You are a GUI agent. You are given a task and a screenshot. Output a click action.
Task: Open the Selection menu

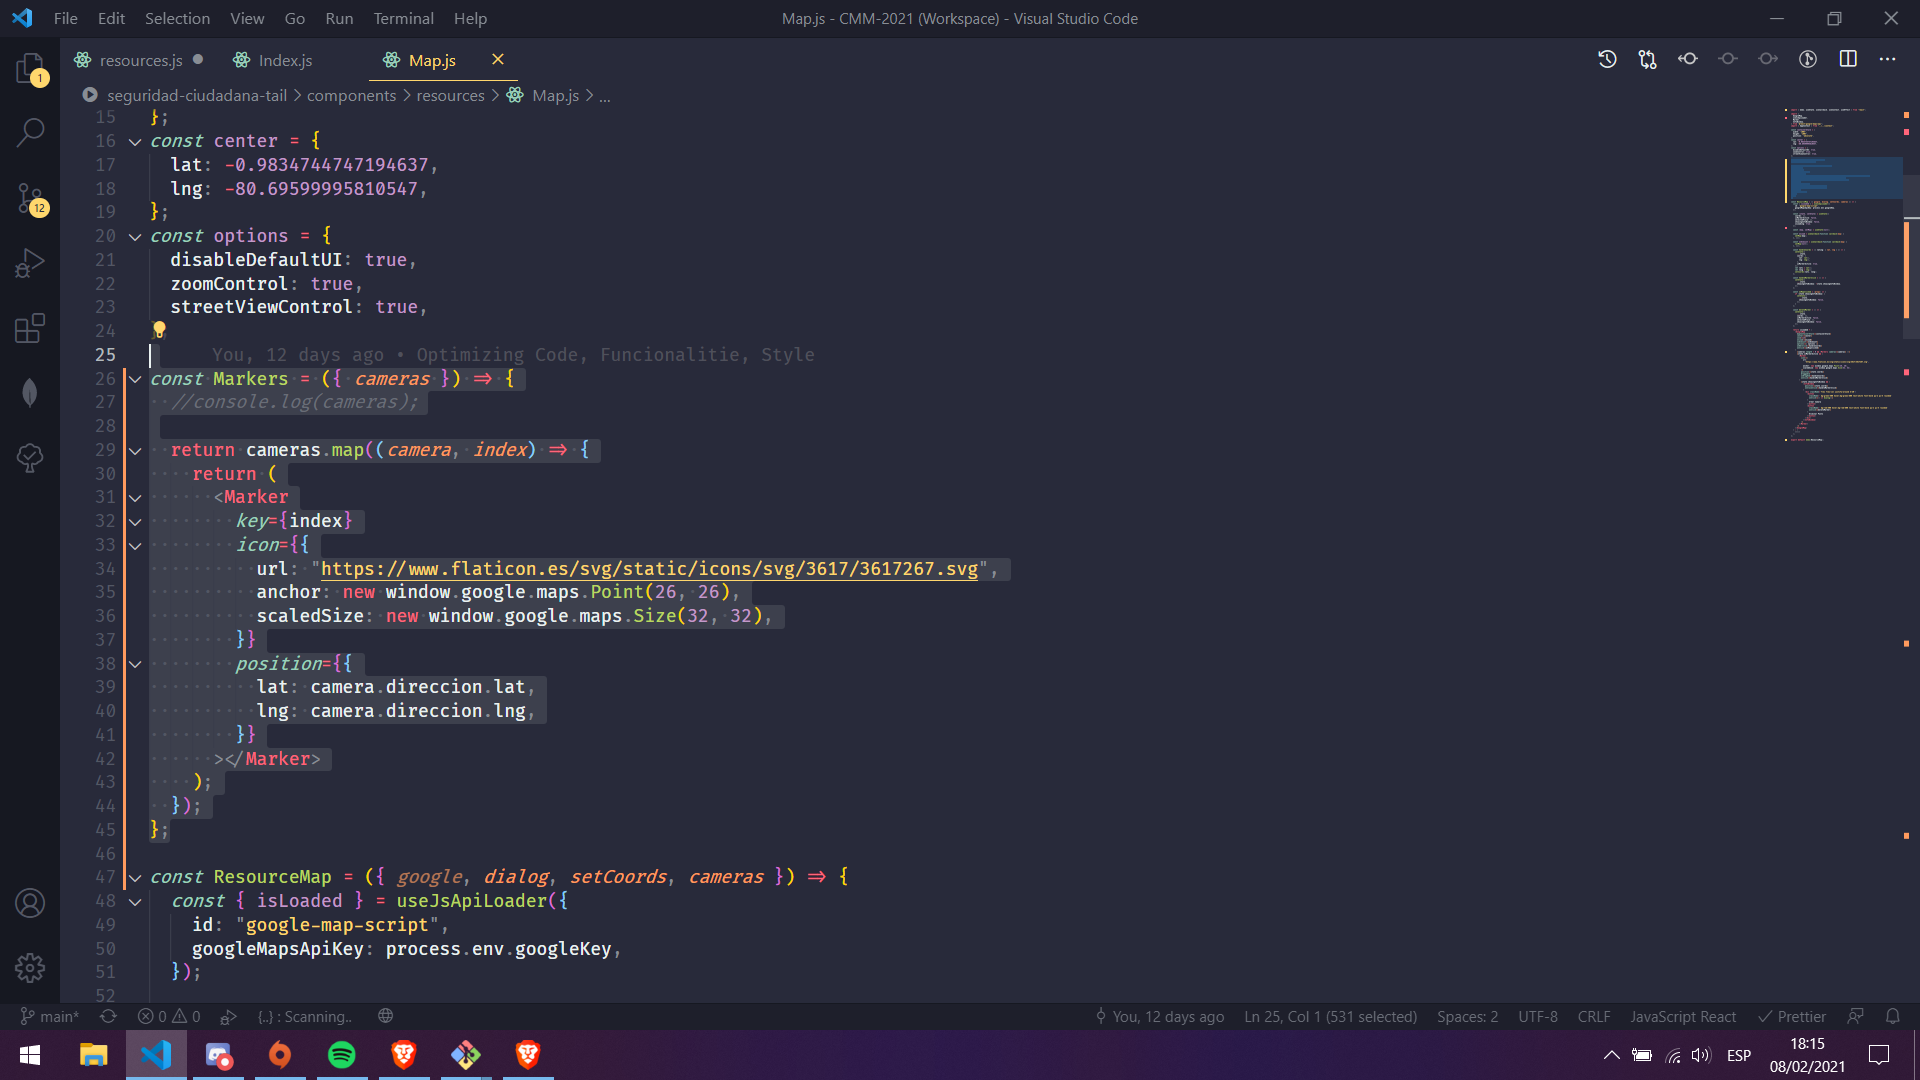tap(177, 18)
